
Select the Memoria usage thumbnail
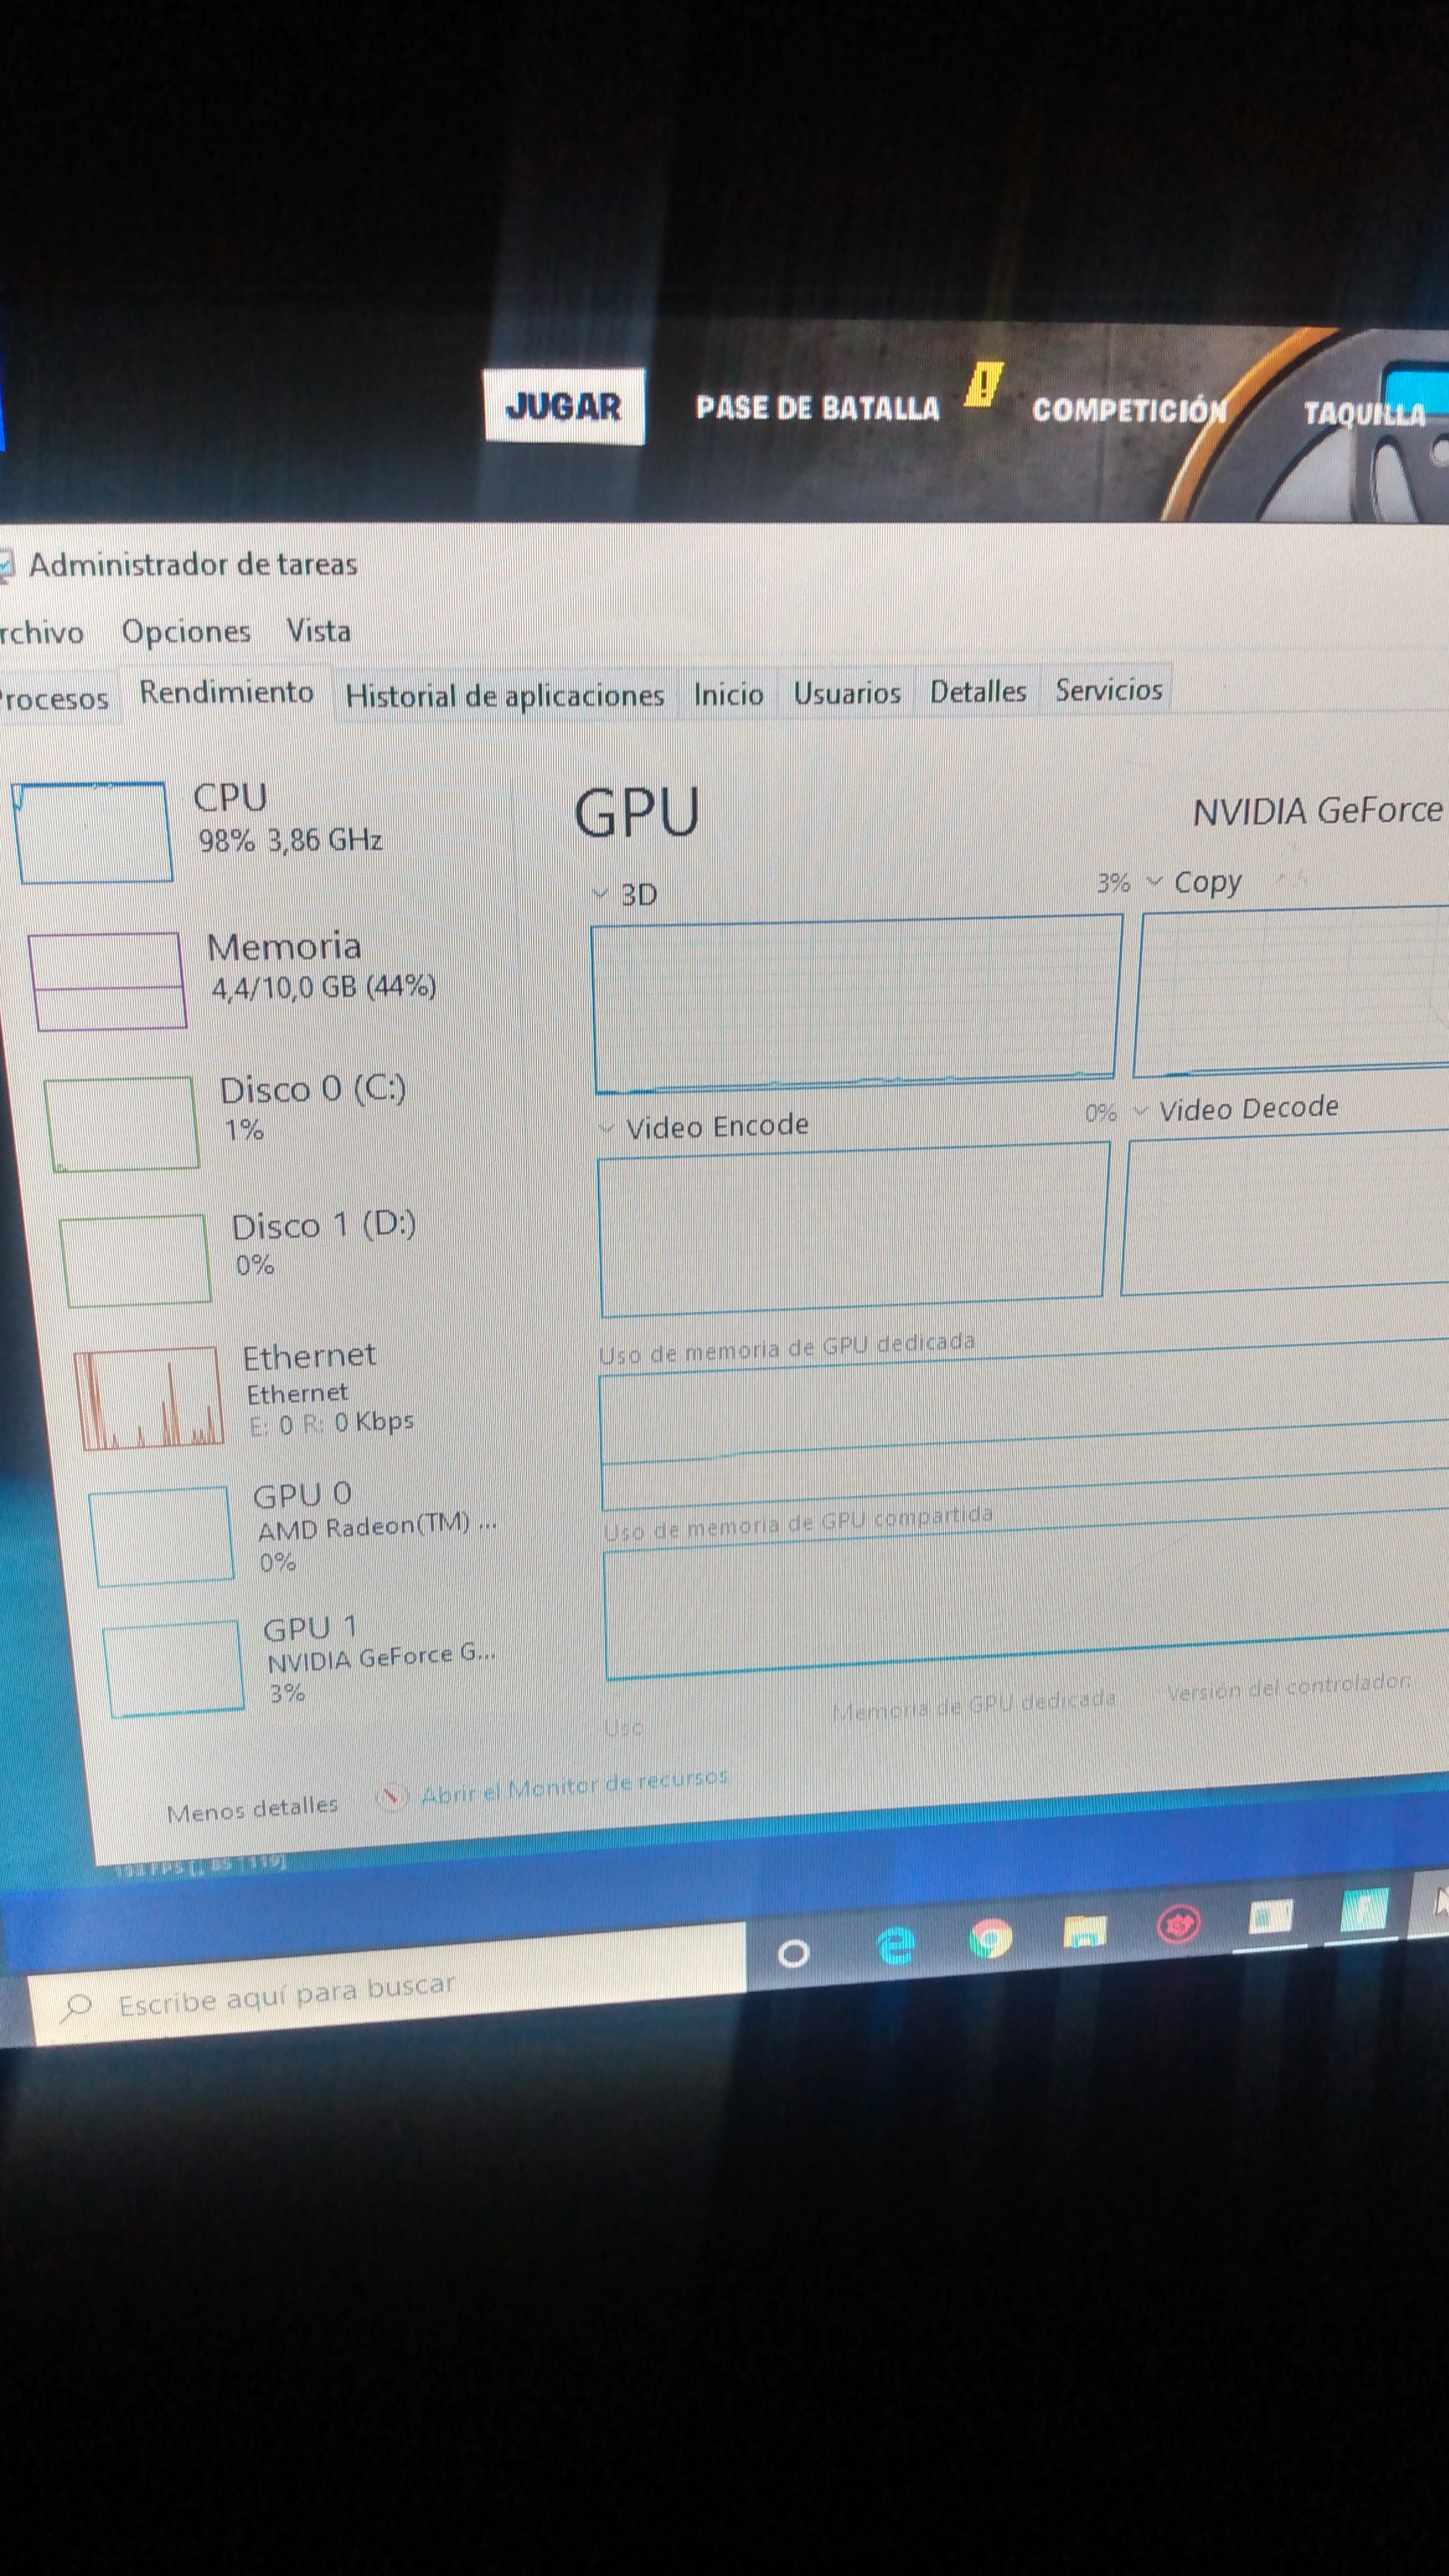point(107,981)
